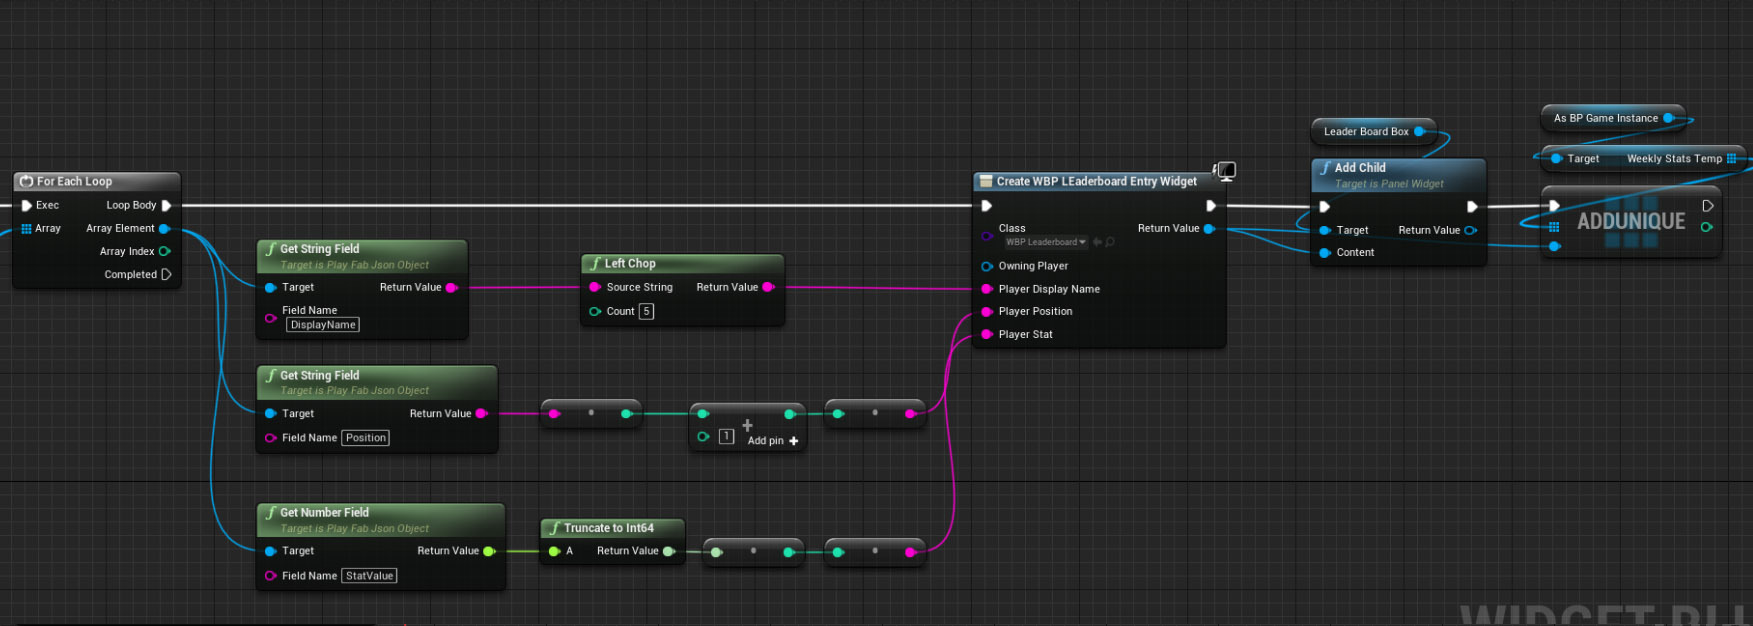This screenshot has height=626, width=1753.
Task: Open the WBP Leaderboard class dropdown
Action: pos(1046,242)
